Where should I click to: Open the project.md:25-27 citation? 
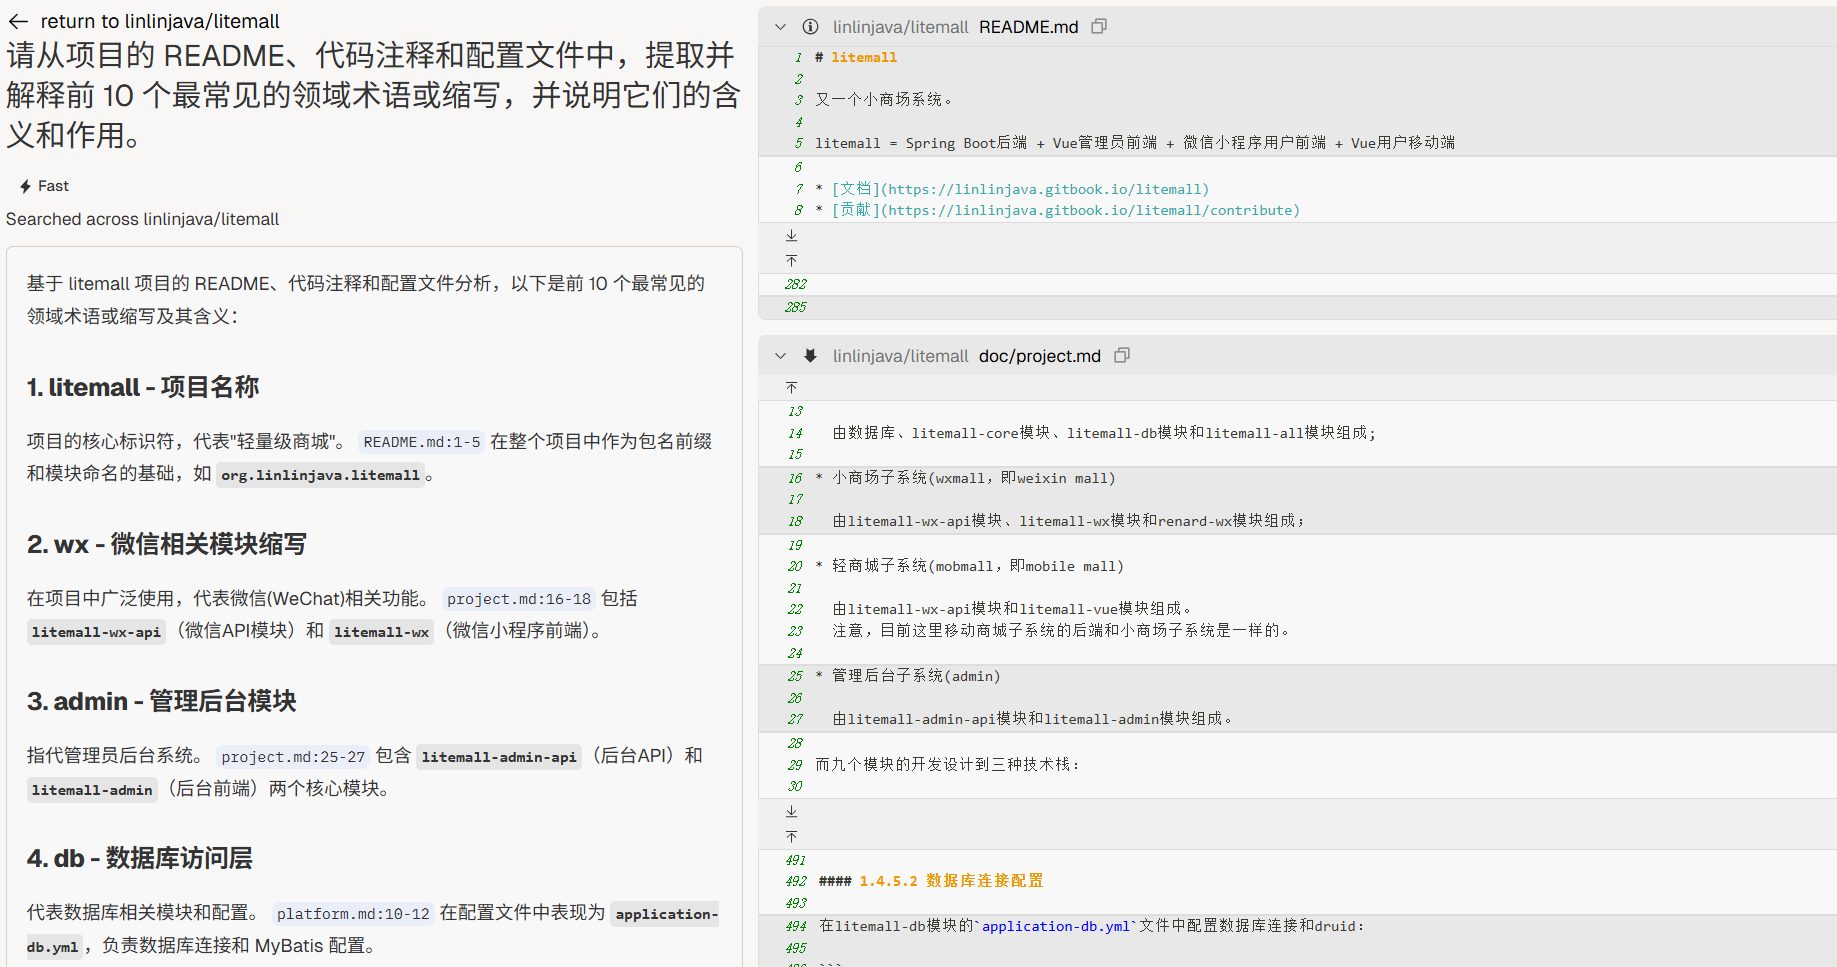(293, 757)
